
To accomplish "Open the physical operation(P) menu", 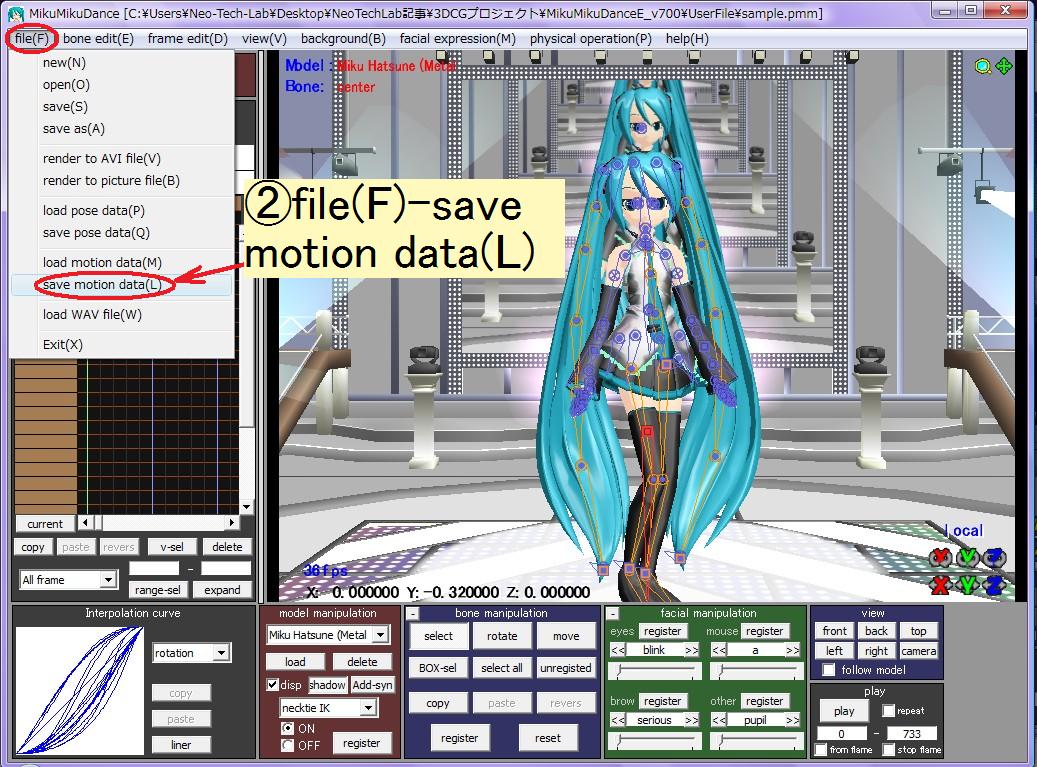I will pos(591,38).
